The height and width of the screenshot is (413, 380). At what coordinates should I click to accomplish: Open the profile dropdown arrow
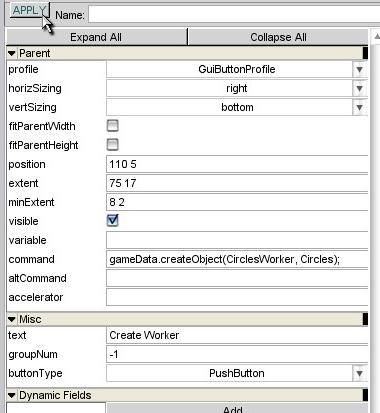(359, 69)
